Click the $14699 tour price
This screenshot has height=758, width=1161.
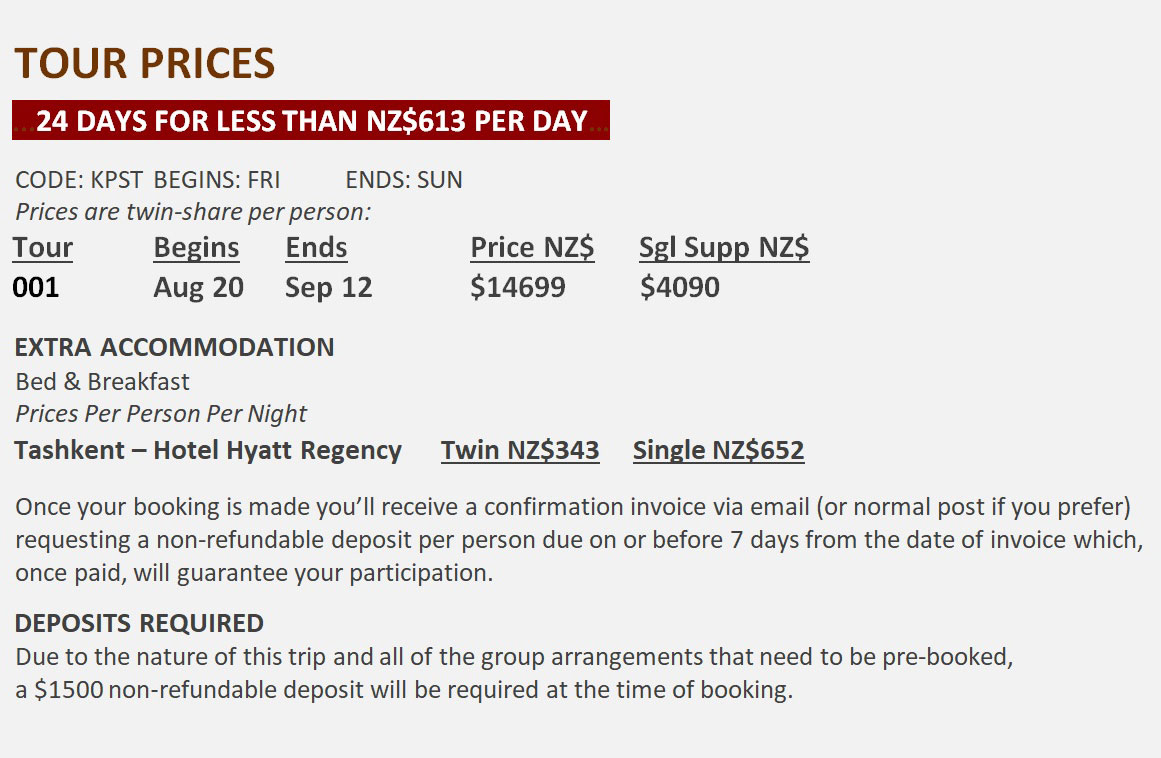coord(518,288)
